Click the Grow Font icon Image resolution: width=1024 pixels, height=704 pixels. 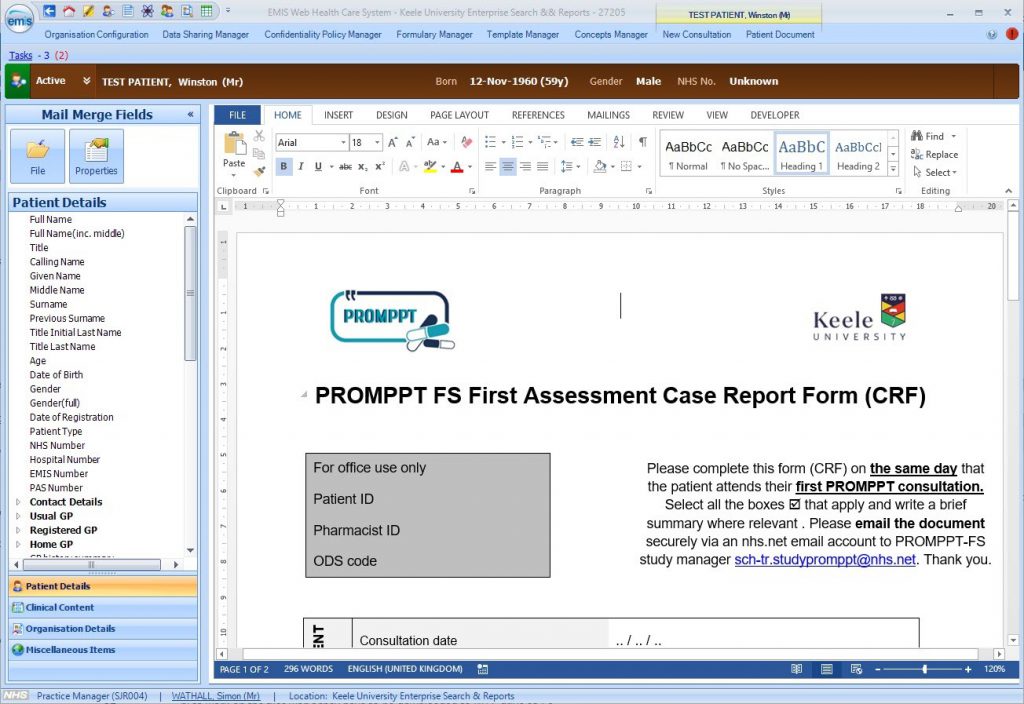pyautogui.click(x=392, y=142)
